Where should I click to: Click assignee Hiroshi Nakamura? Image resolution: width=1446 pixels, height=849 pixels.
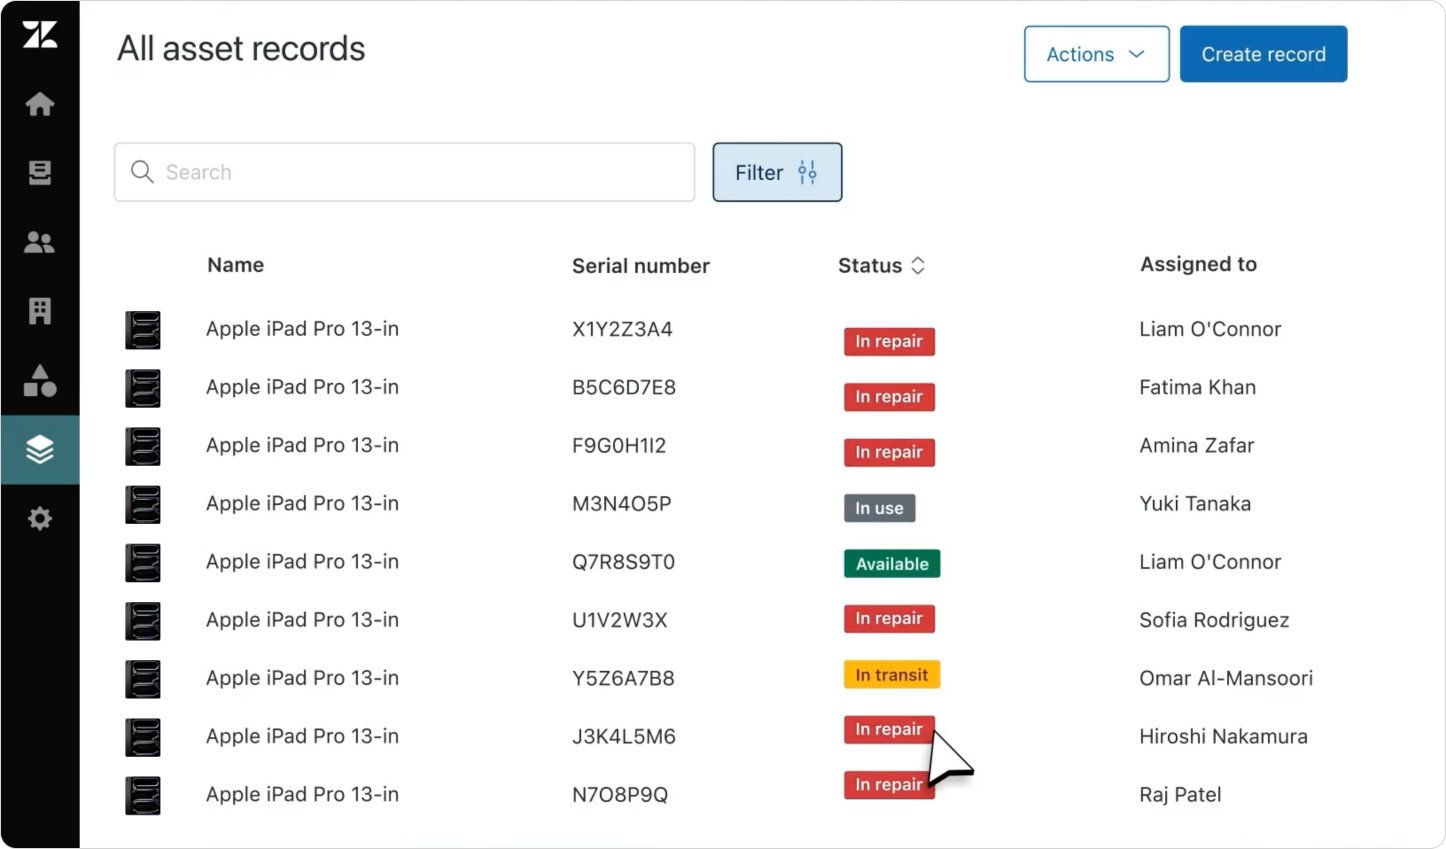[x=1223, y=737]
